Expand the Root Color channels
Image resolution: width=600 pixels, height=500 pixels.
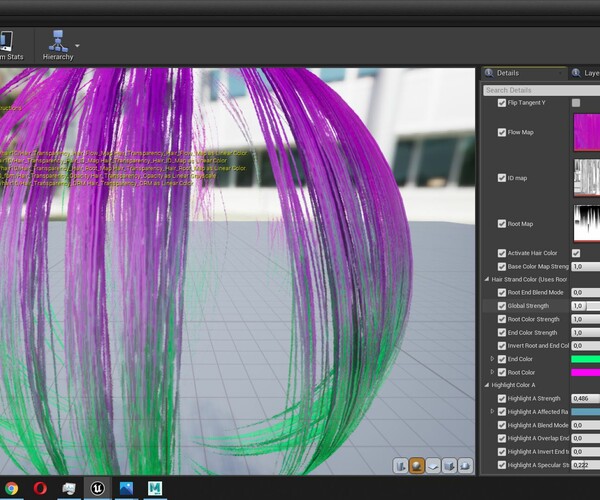(492, 372)
